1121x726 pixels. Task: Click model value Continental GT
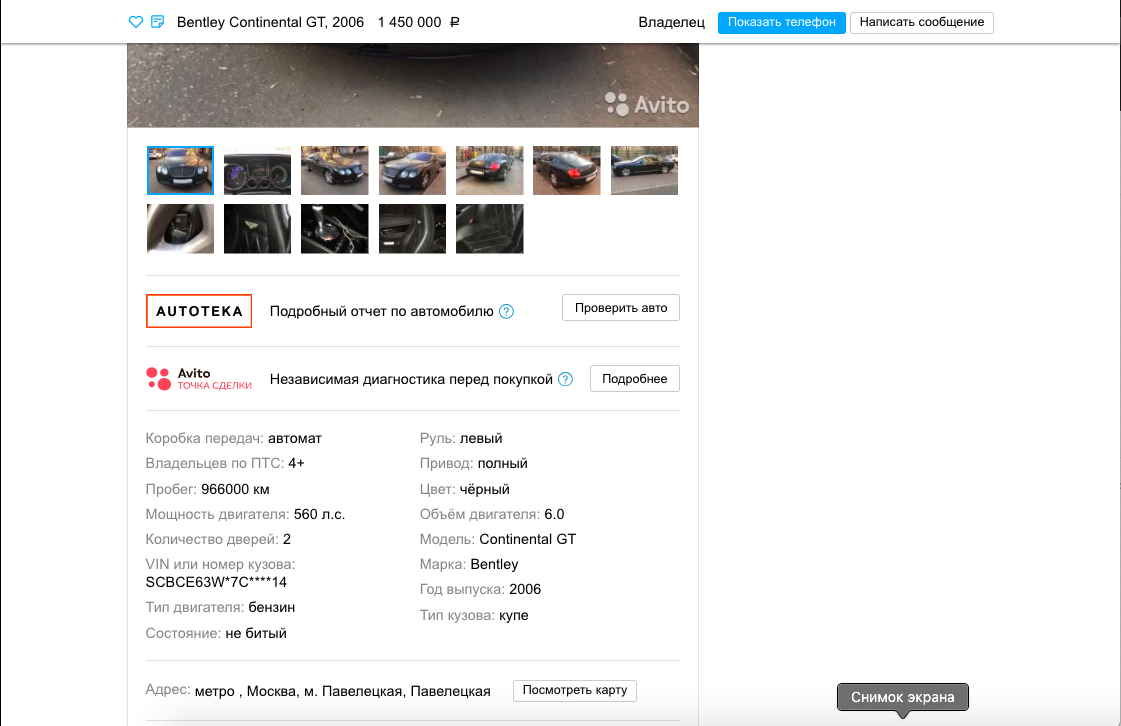pyautogui.click(x=528, y=539)
